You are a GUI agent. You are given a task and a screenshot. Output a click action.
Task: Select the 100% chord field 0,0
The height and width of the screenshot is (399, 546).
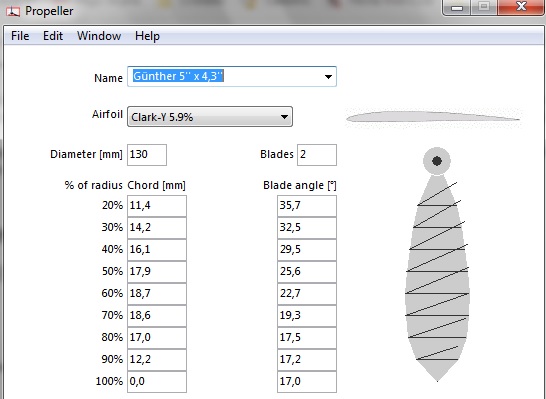[x=157, y=382]
